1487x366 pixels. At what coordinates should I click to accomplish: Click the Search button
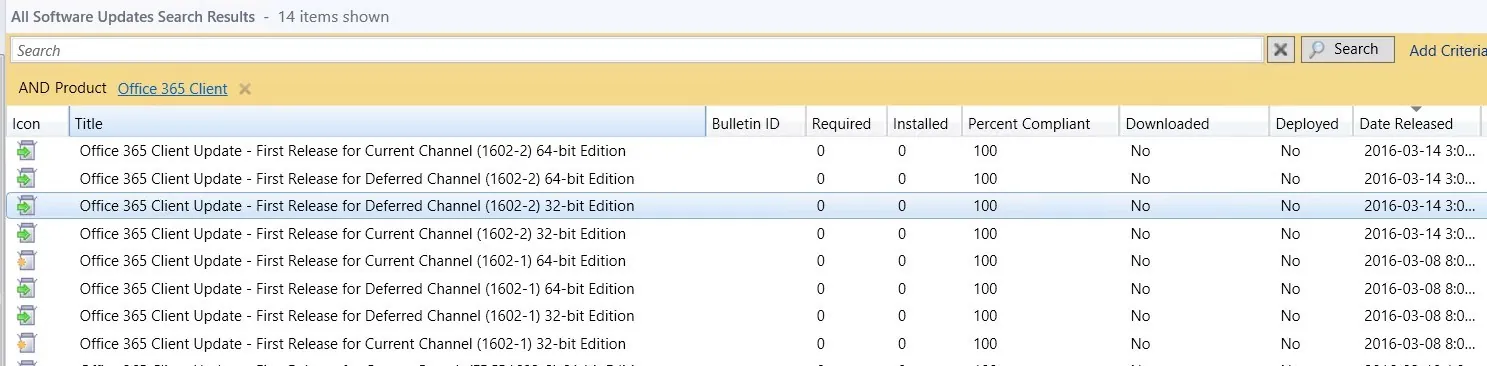click(1347, 49)
